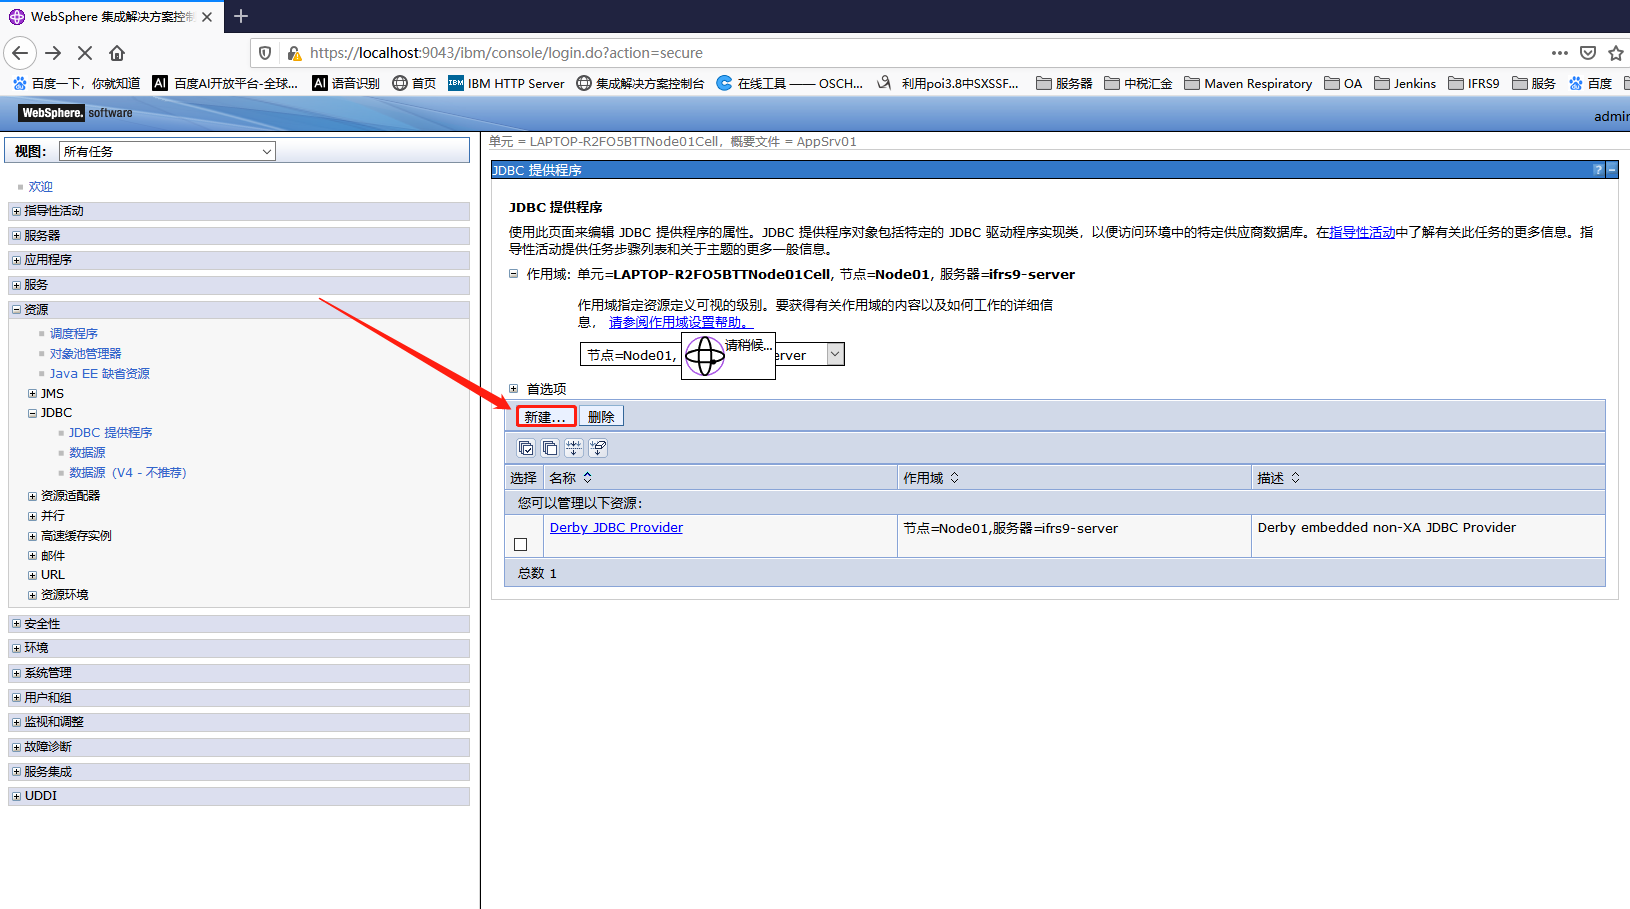Screen dimensions: 1630x909
Task: Click the deselect all items icon
Action: point(550,447)
